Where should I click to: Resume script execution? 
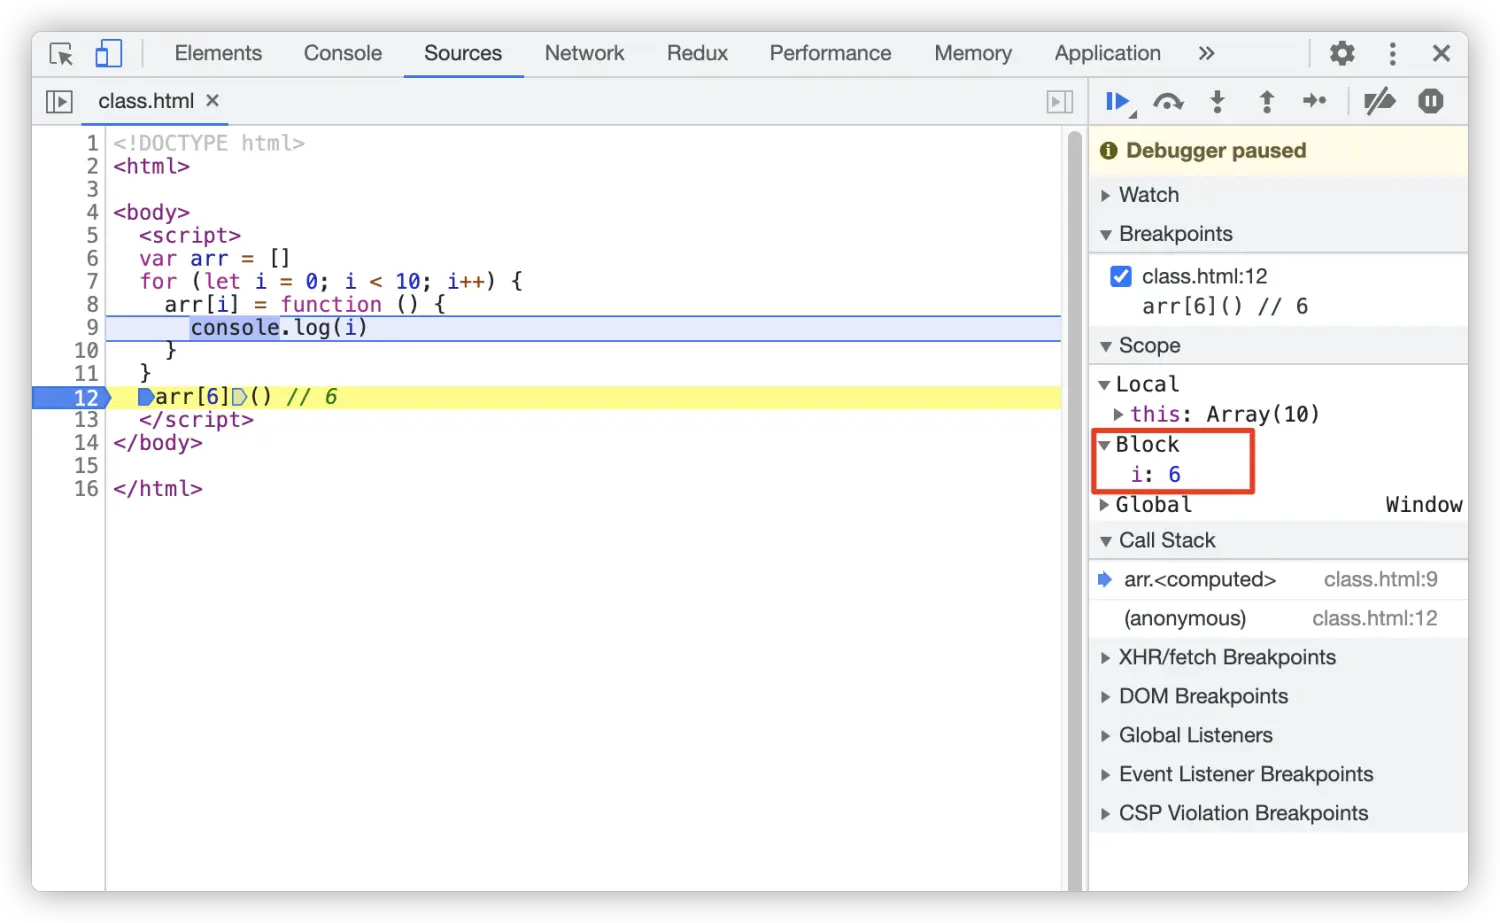1119,101
